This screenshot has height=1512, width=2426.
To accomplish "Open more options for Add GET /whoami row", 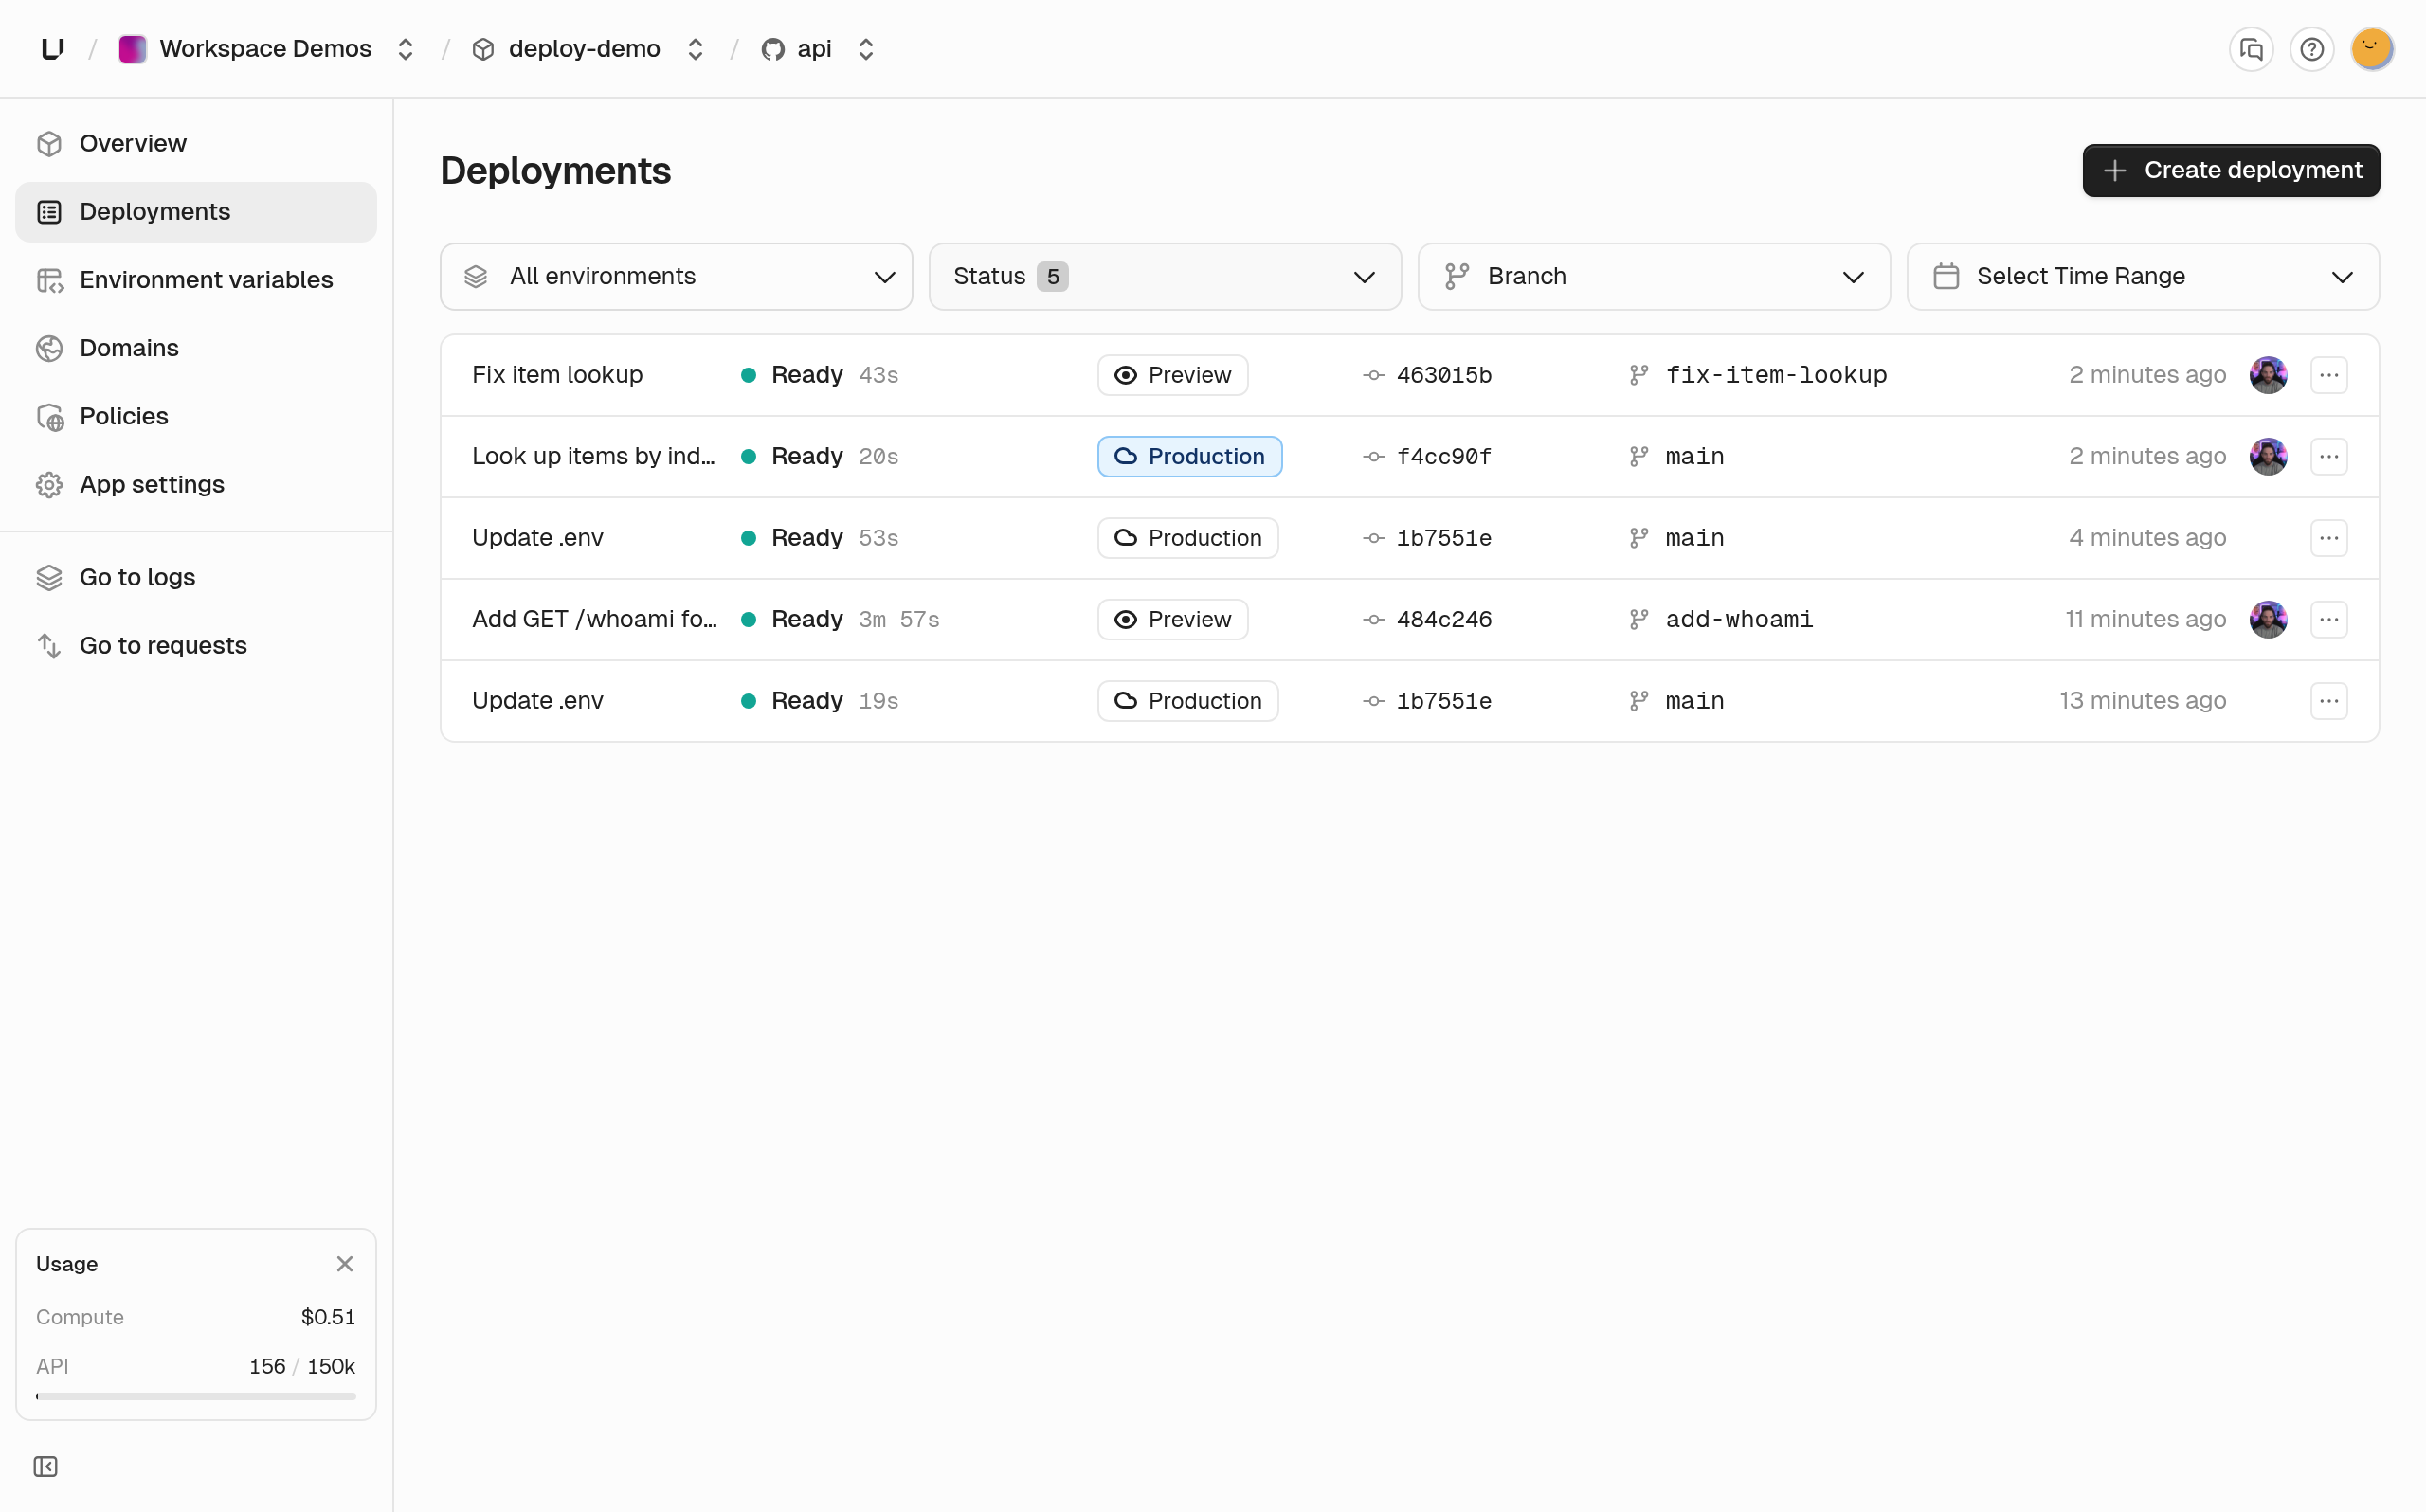I will coord(2329,619).
